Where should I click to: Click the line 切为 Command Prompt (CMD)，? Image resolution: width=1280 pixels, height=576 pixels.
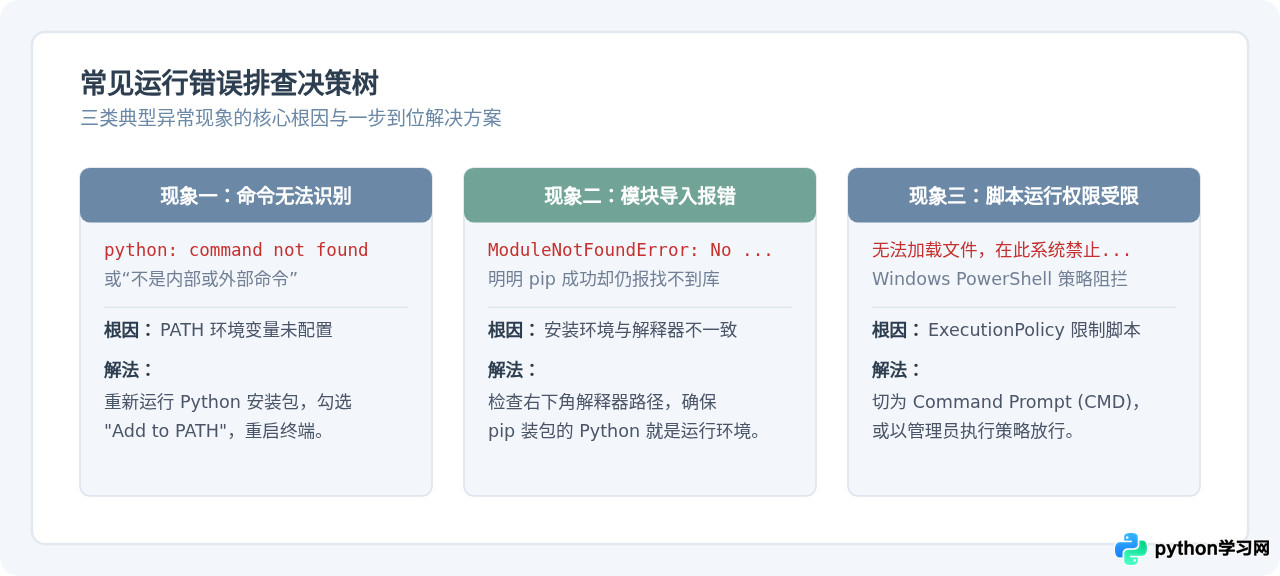1008,402
